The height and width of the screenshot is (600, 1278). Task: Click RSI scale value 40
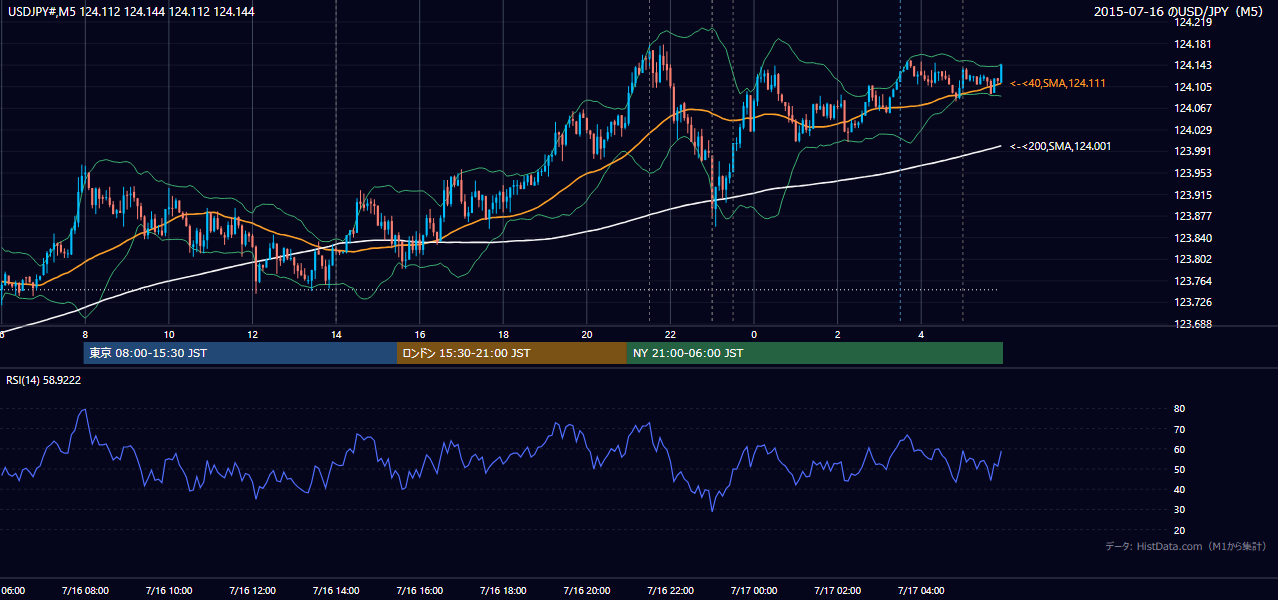1179,490
